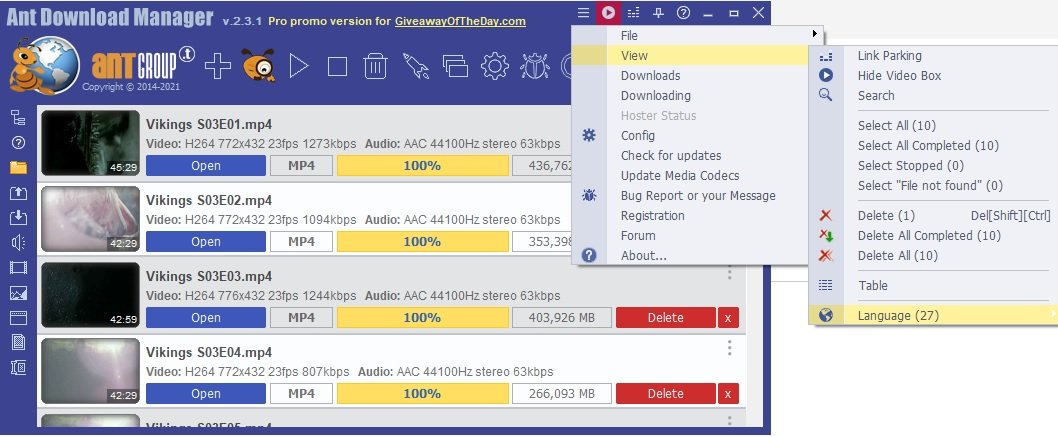Viewport: 1058px width, 437px height.
Task: Click the download arrow folder sidebar icon
Action: coord(18,217)
